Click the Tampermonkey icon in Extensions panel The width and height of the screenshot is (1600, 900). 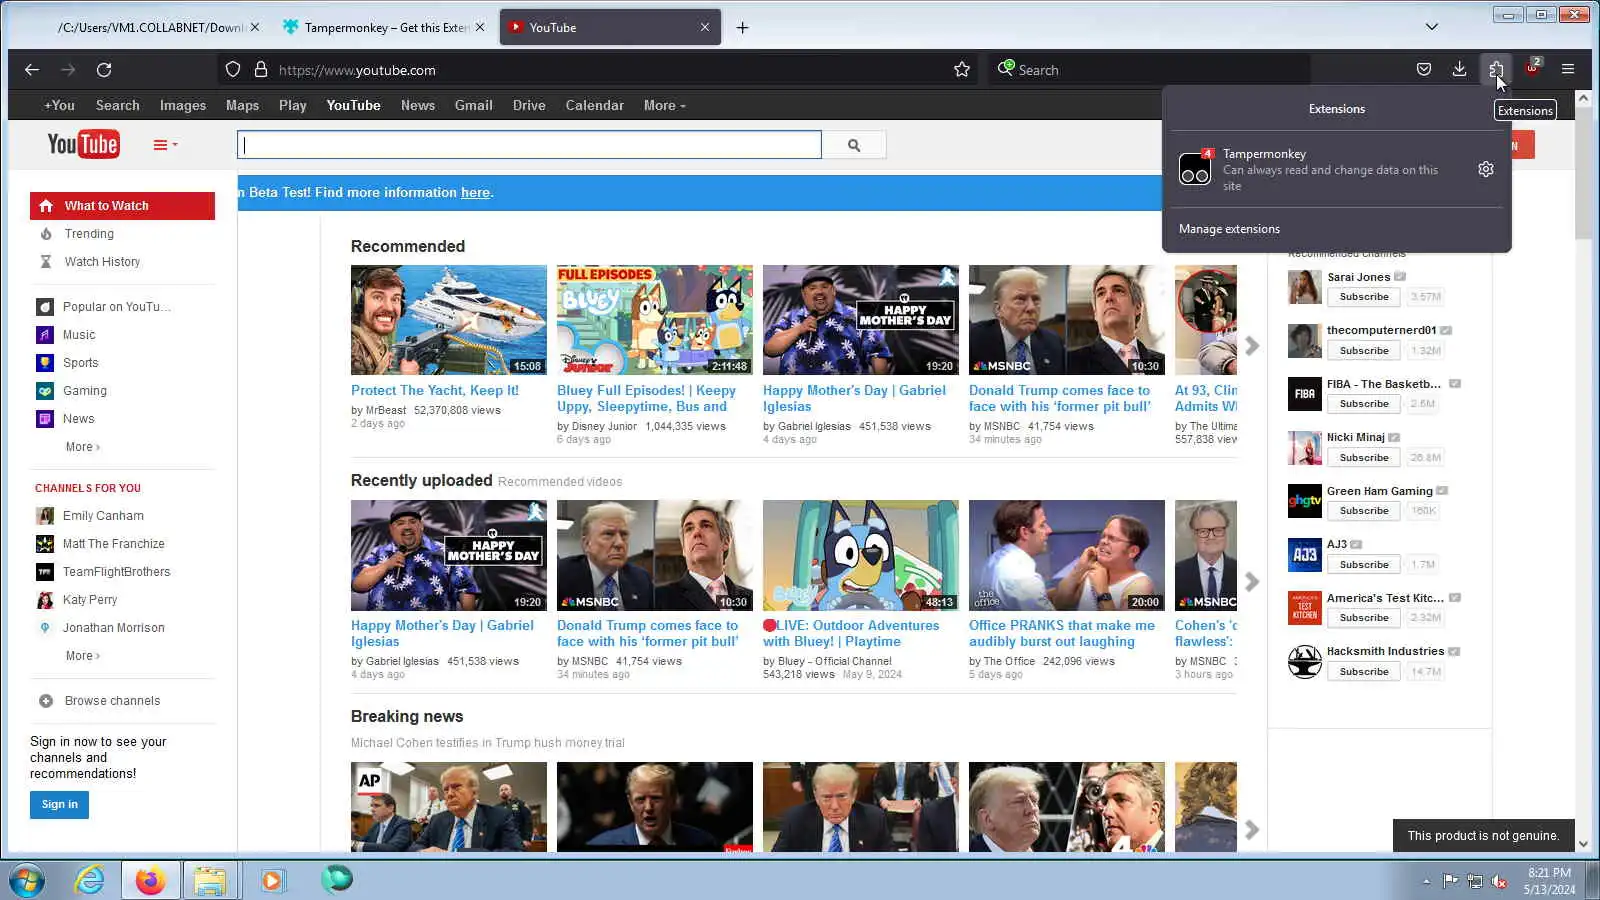[1195, 169]
